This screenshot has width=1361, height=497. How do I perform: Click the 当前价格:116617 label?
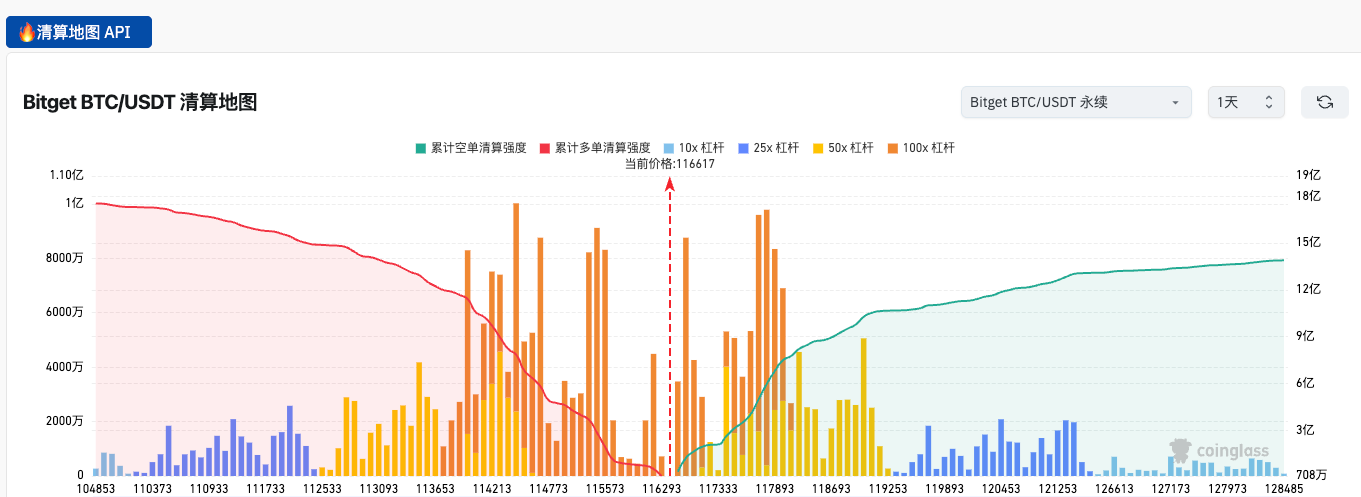[670, 164]
